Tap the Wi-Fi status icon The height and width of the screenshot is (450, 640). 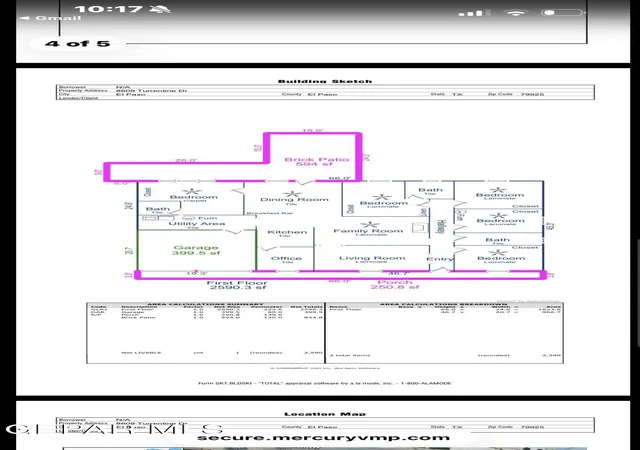tap(516, 12)
